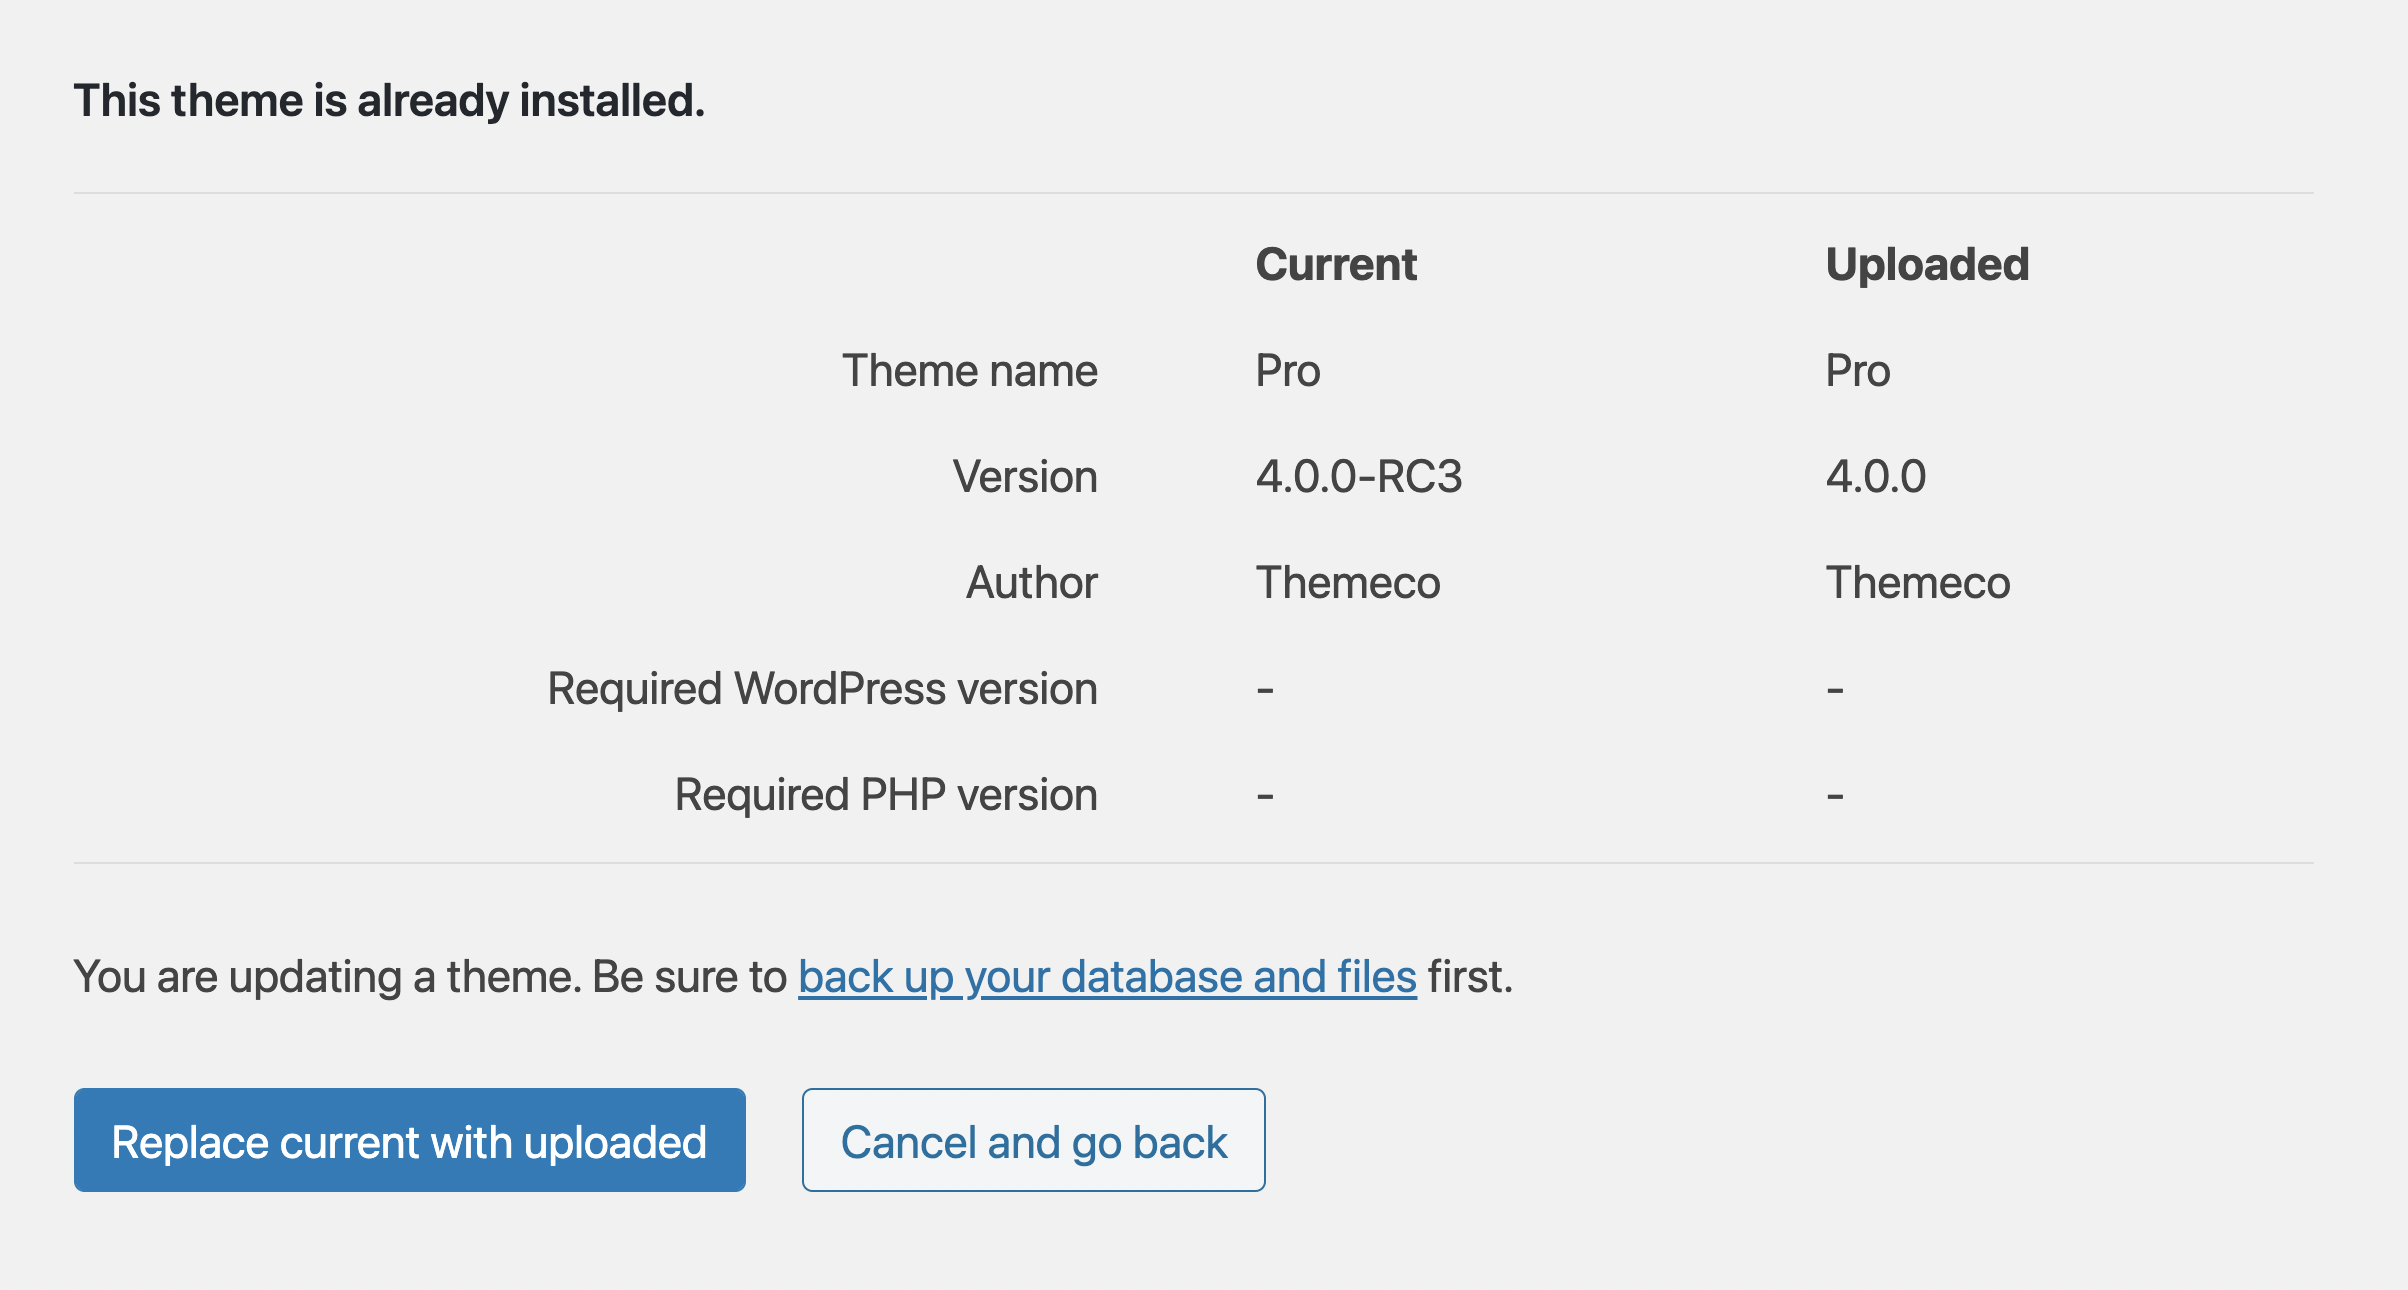The width and height of the screenshot is (2408, 1290).
Task: Select the Current column header
Action: (x=1335, y=263)
